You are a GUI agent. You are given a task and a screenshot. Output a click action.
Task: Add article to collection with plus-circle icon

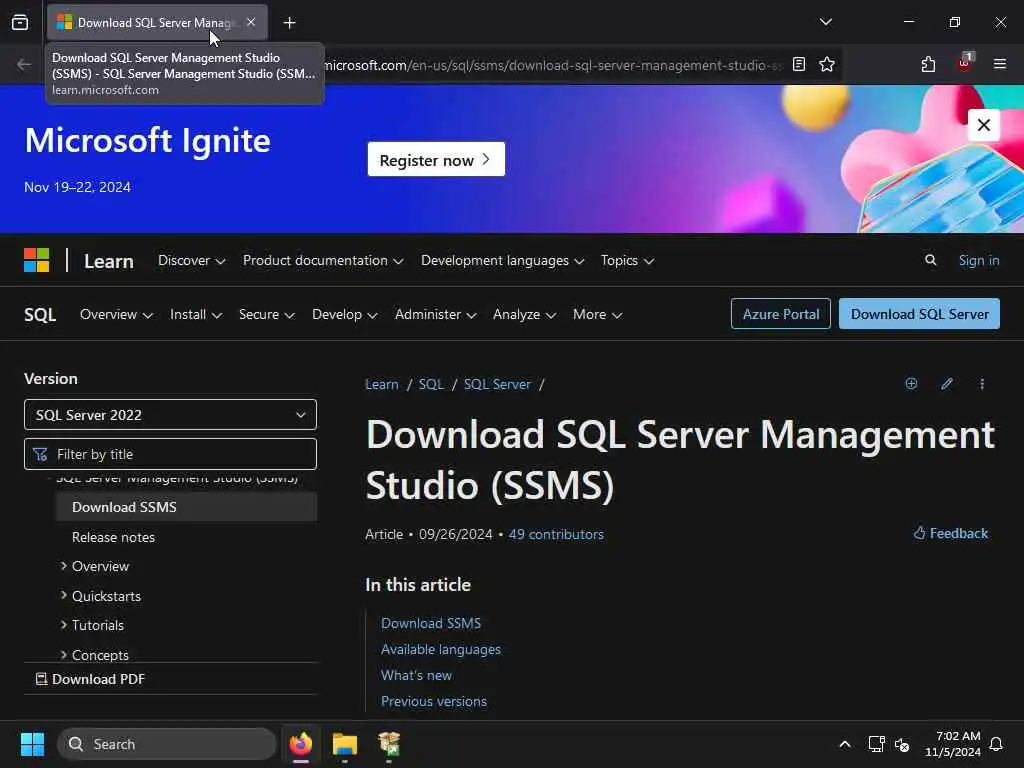[x=911, y=383]
